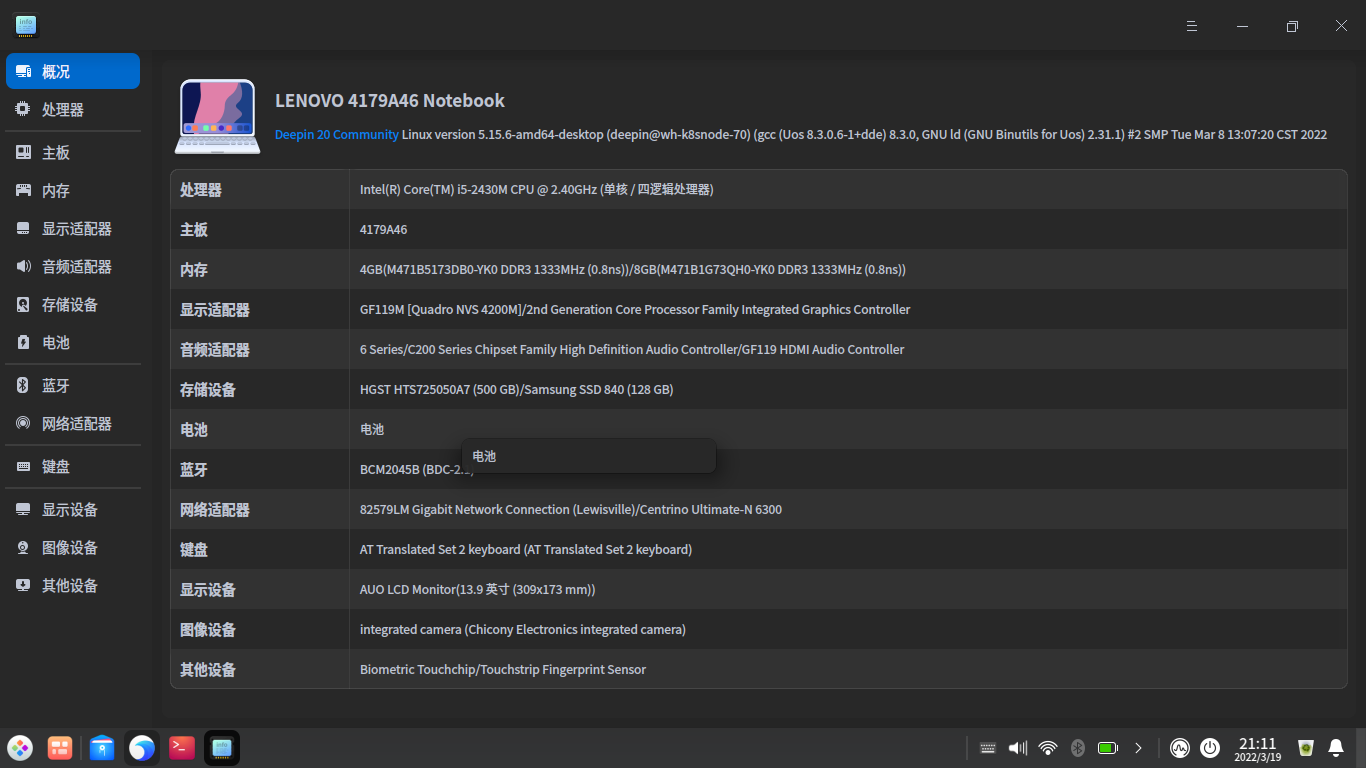Select 存储设备 storage devices in sidebar
This screenshot has height=768, width=1366.
pos(69,305)
